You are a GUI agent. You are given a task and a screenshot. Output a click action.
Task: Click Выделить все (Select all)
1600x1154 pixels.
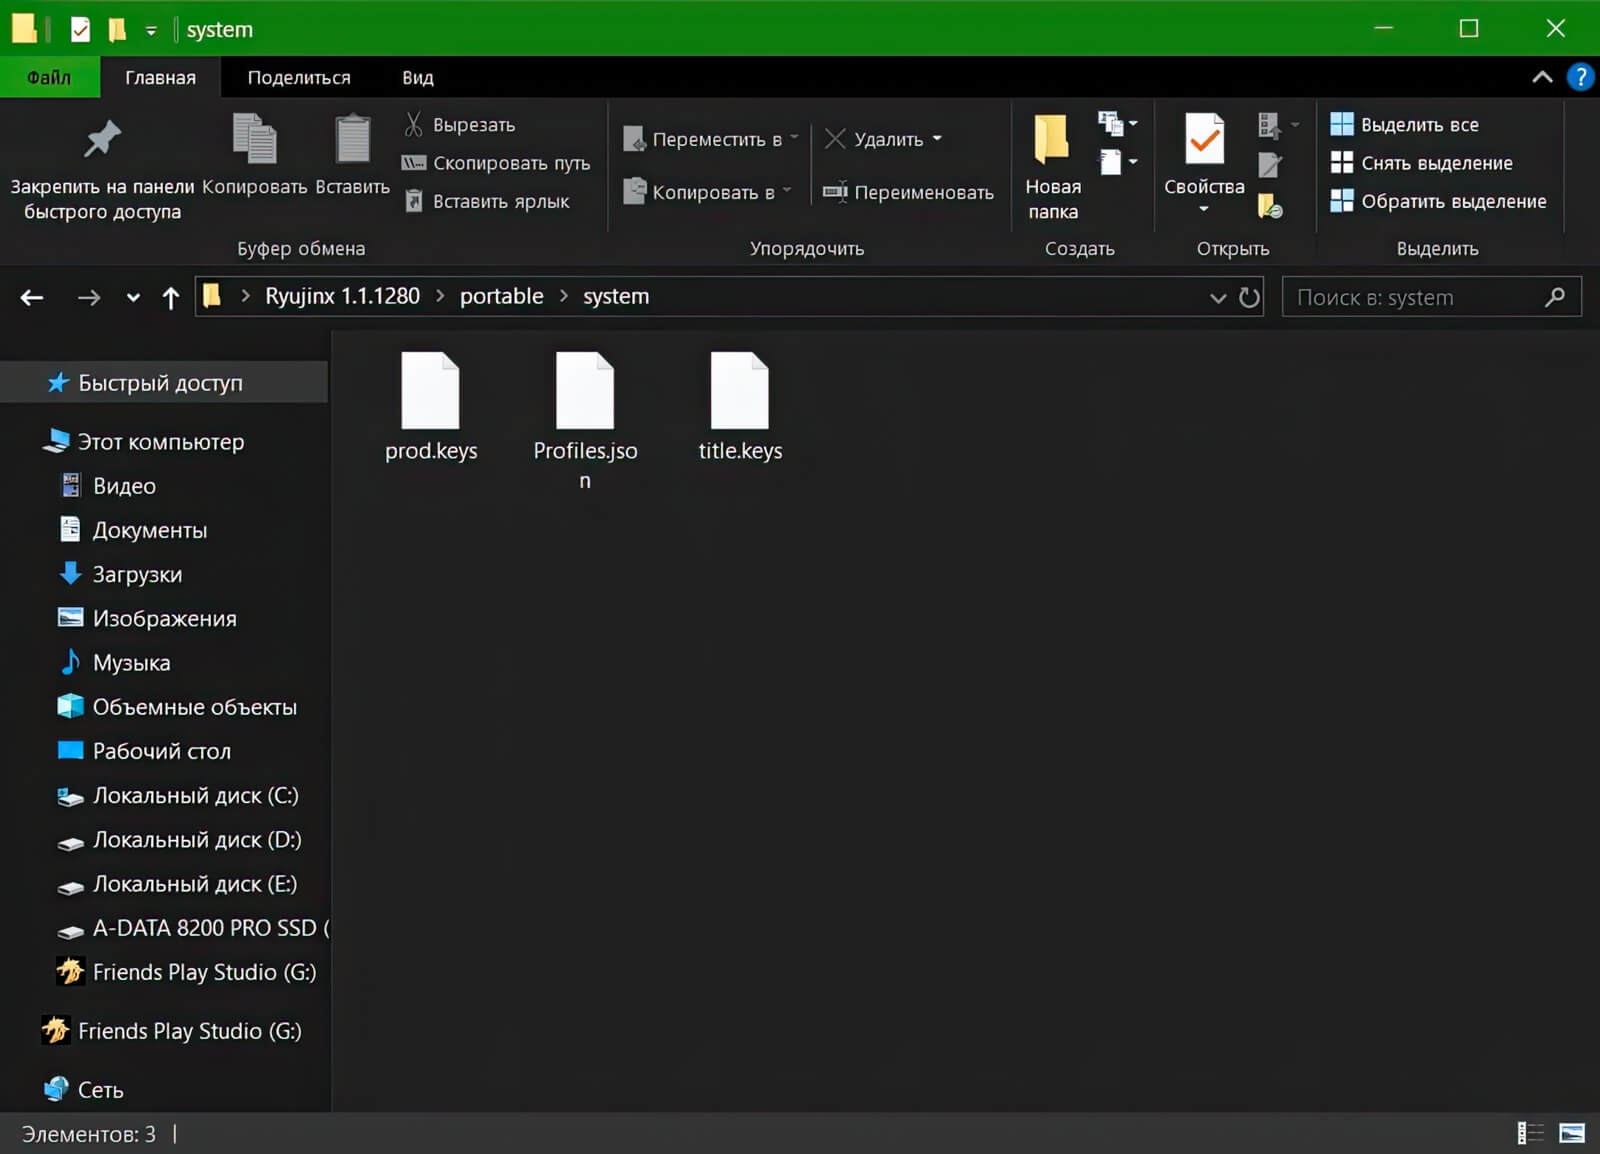click(1404, 124)
